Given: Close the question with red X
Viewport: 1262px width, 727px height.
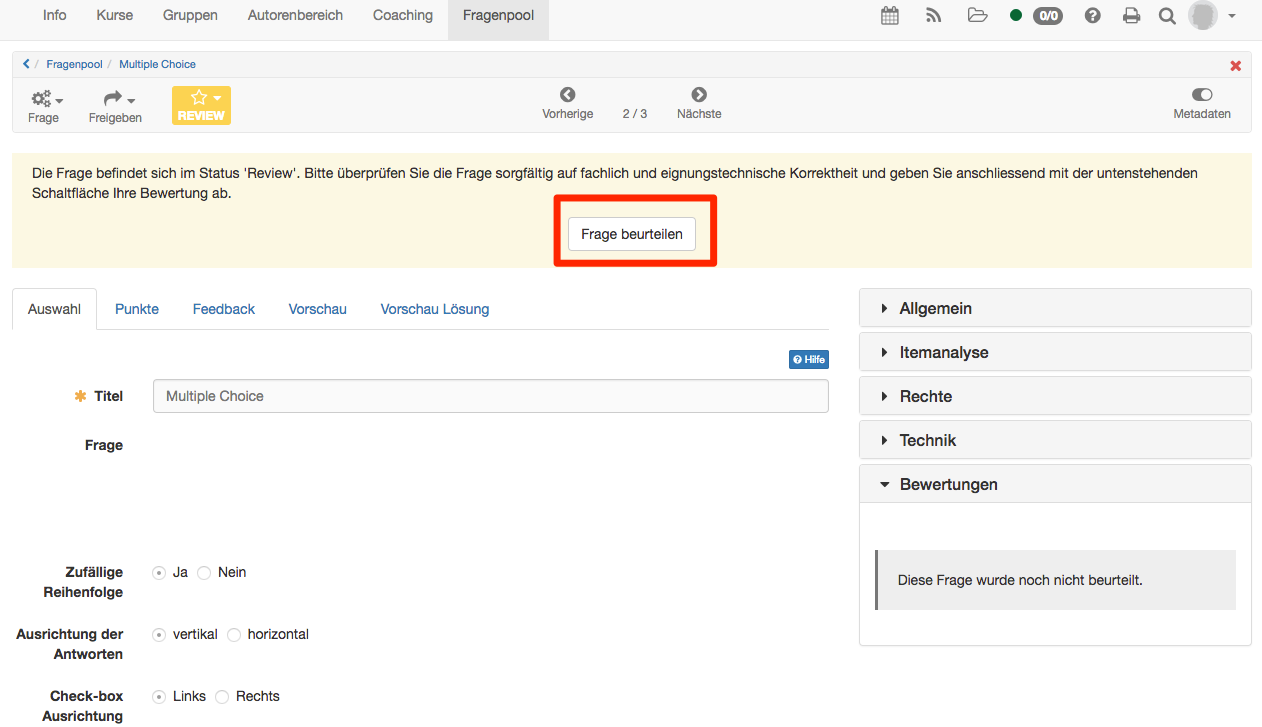Looking at the screenshot, I should 1235,65.
